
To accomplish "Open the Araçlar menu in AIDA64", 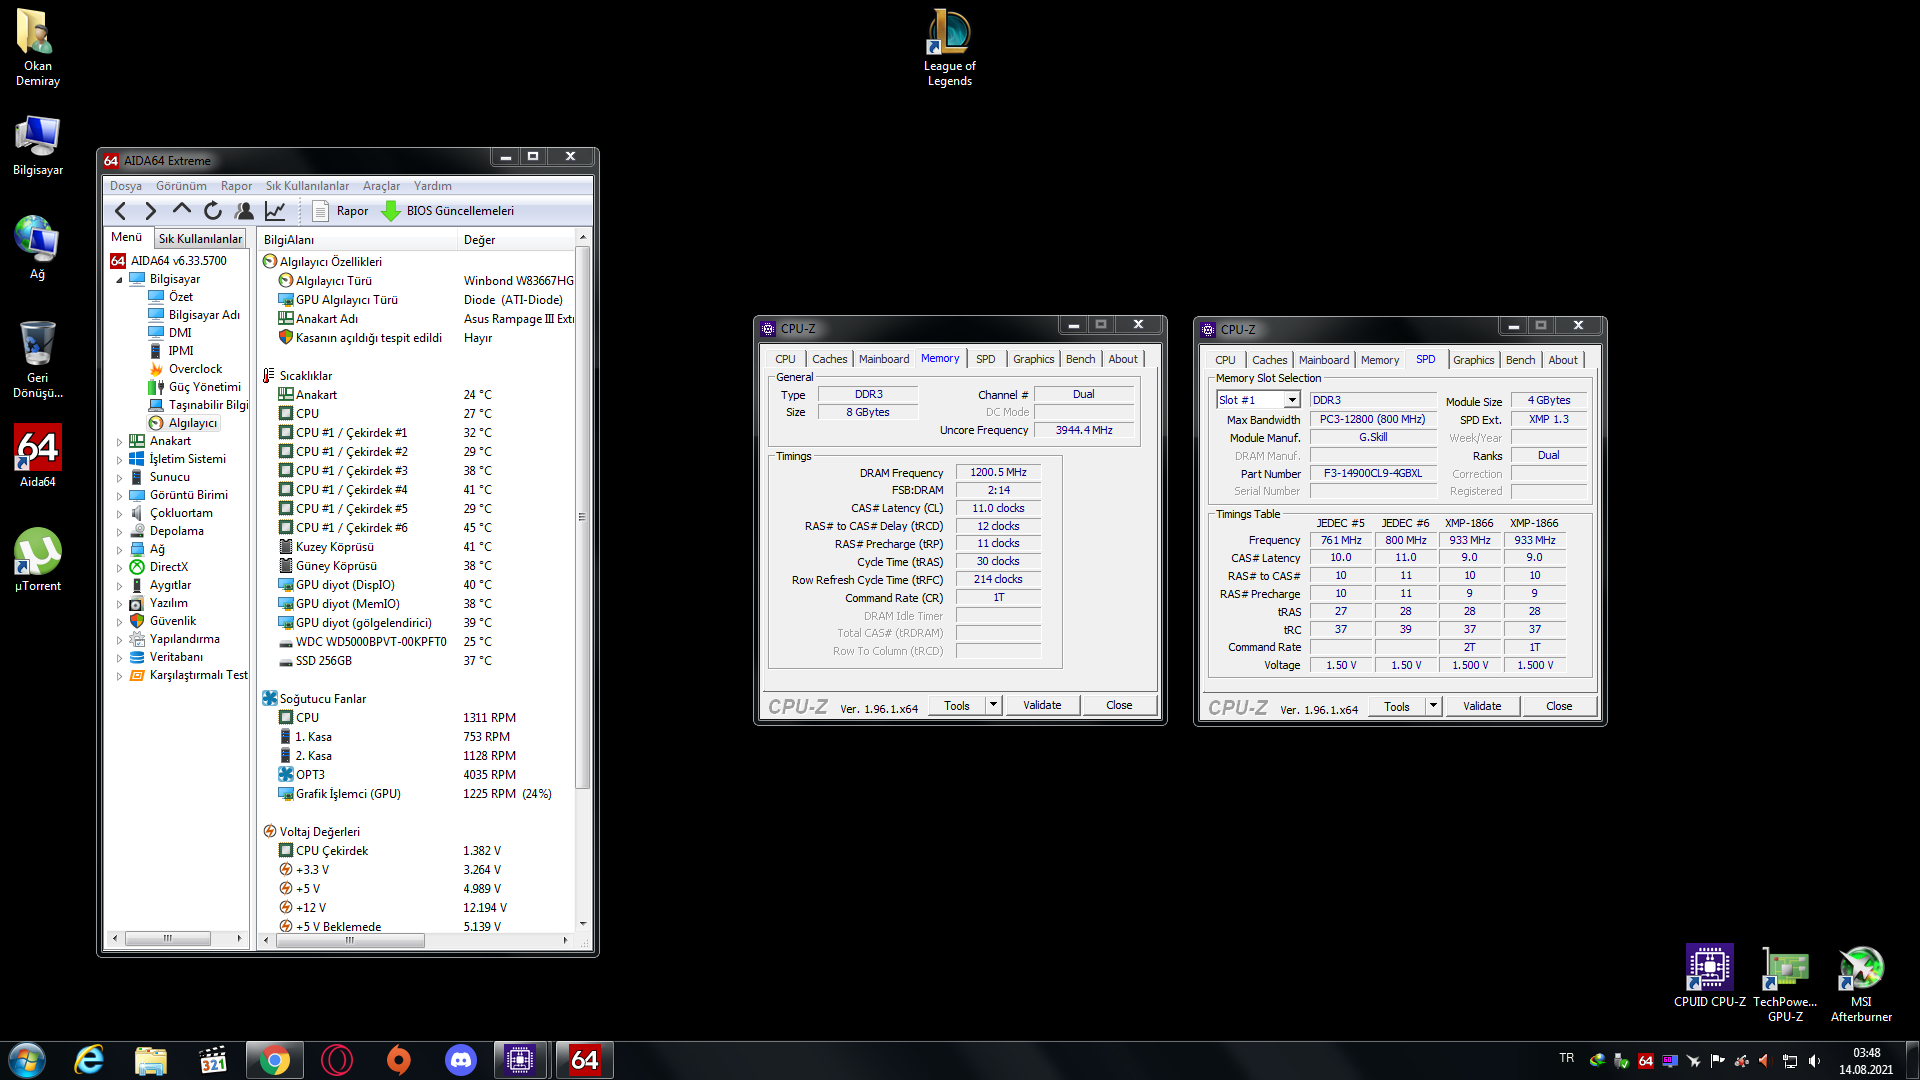I will (x=381, y=186).
